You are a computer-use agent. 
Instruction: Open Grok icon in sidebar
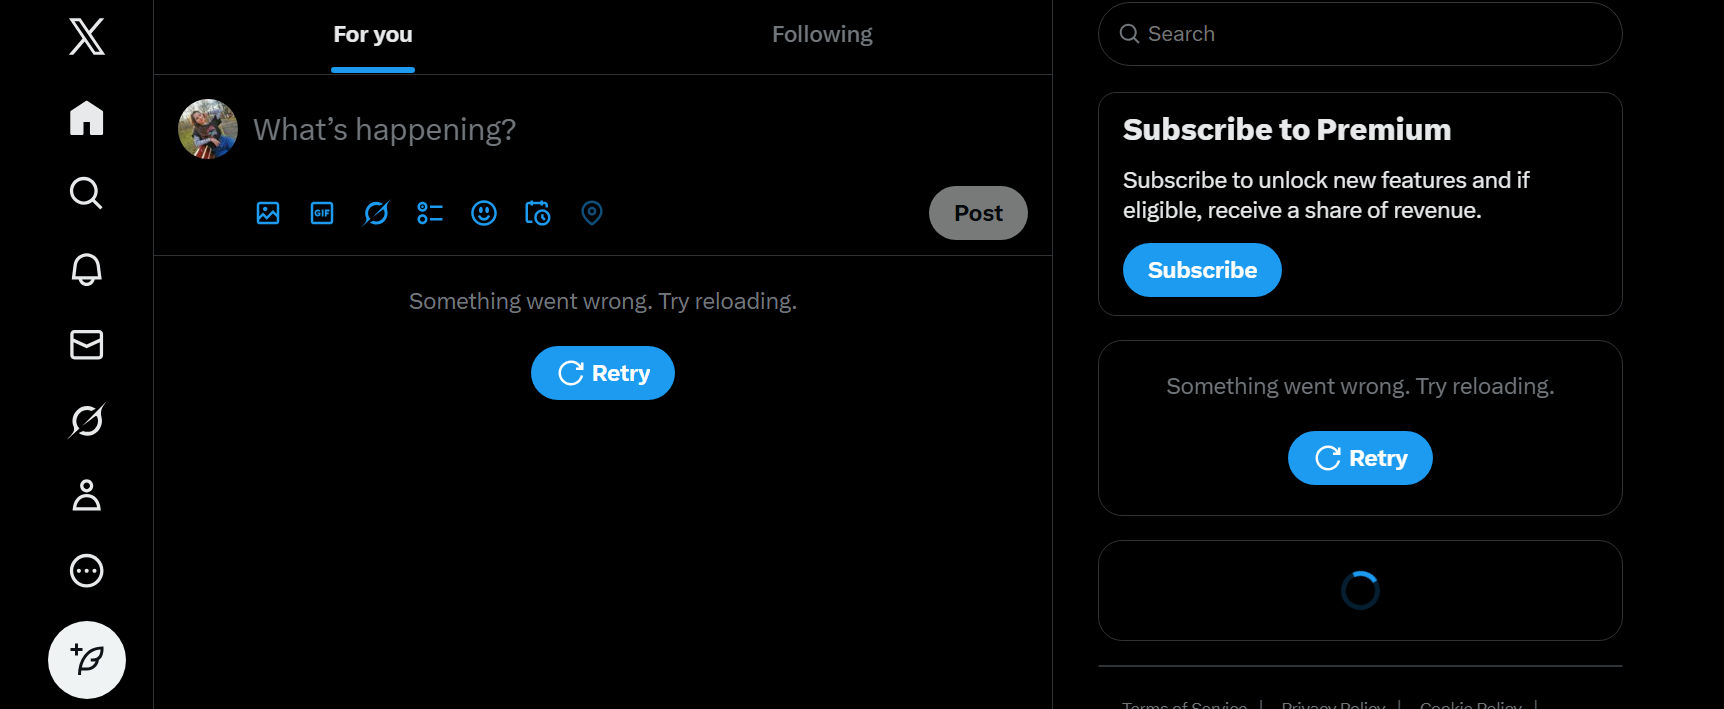point(87,421)
